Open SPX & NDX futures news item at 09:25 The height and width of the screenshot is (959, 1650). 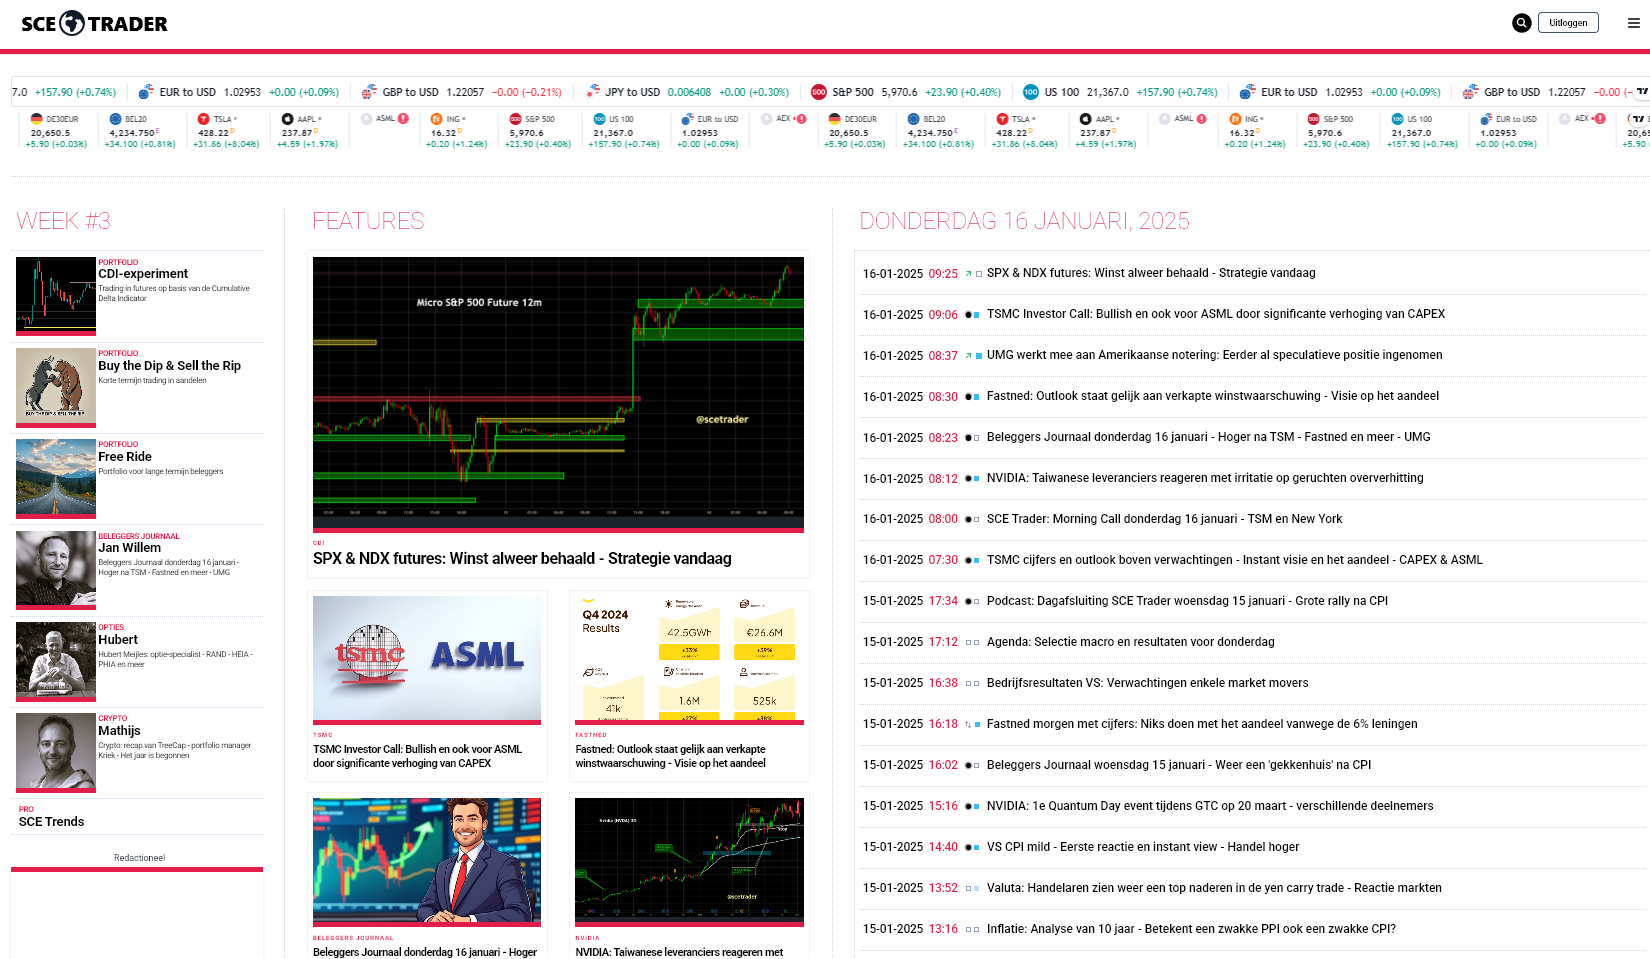tap(1151, 273)
